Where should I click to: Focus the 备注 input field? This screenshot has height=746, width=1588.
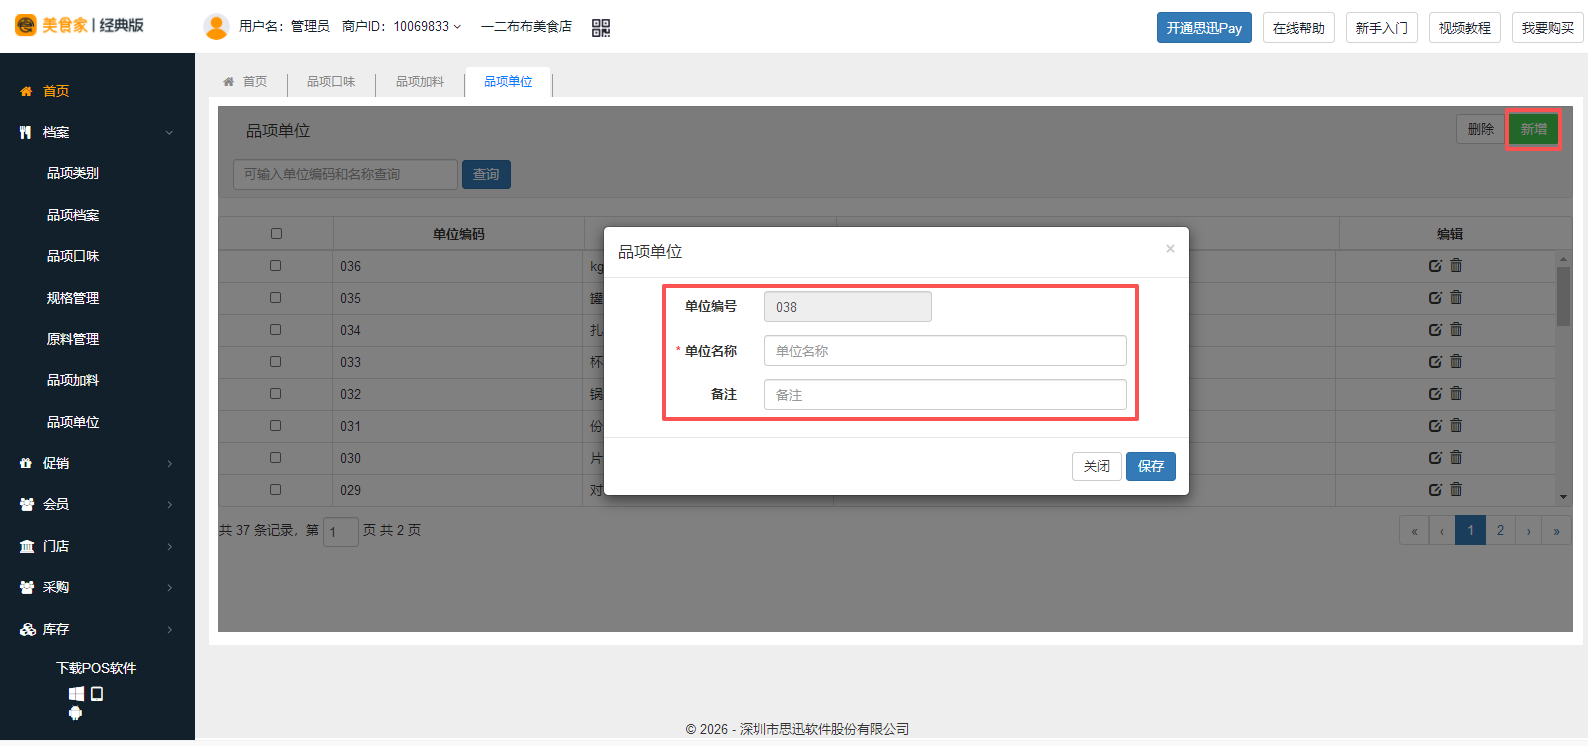pos(945,395)
